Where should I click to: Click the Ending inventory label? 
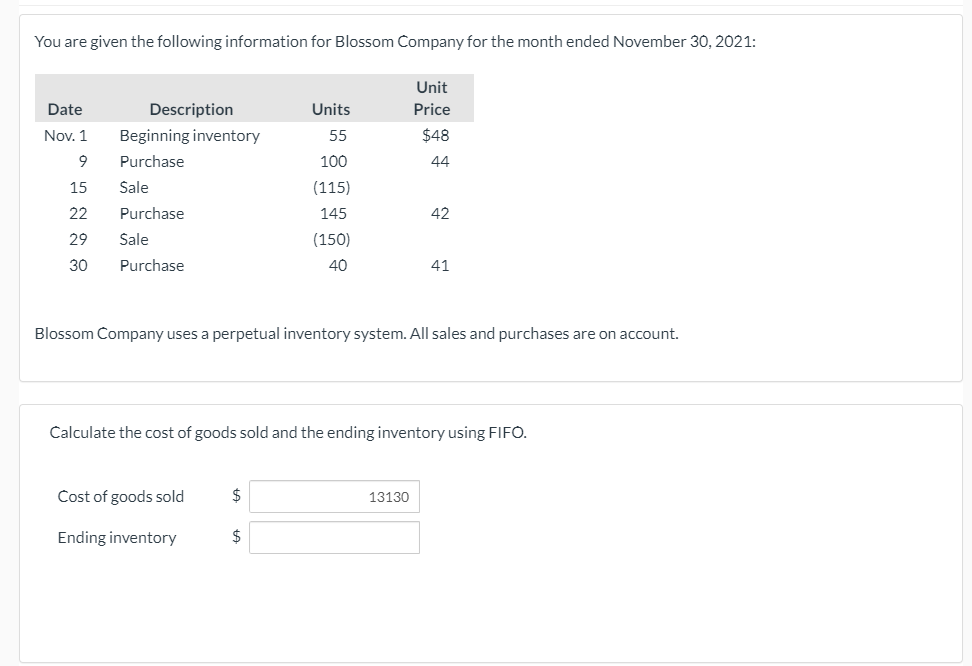click(x=117, y=538)
